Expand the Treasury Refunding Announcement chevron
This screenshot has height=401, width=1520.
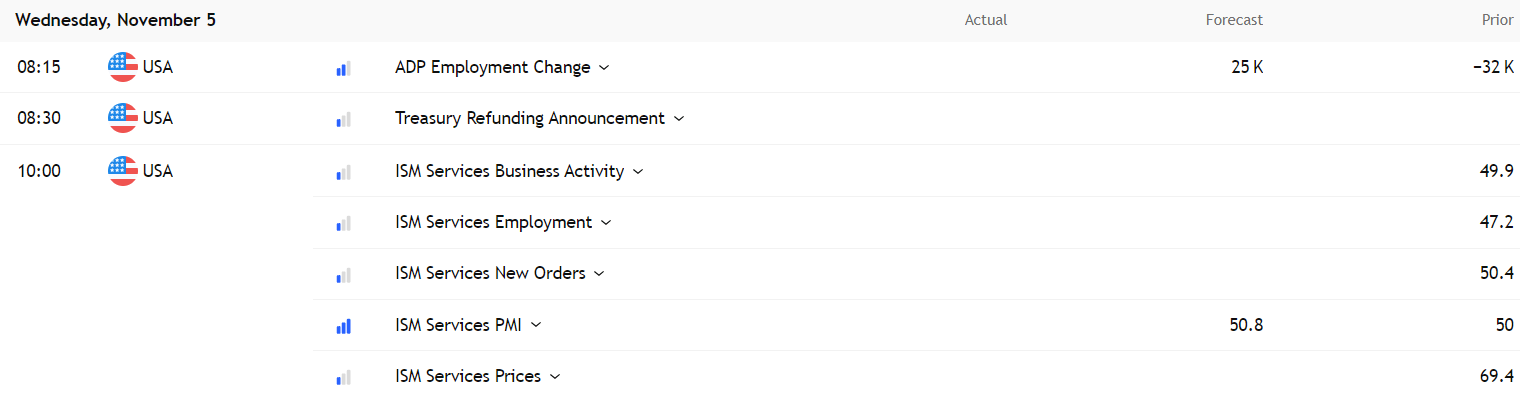click(679, 119)
